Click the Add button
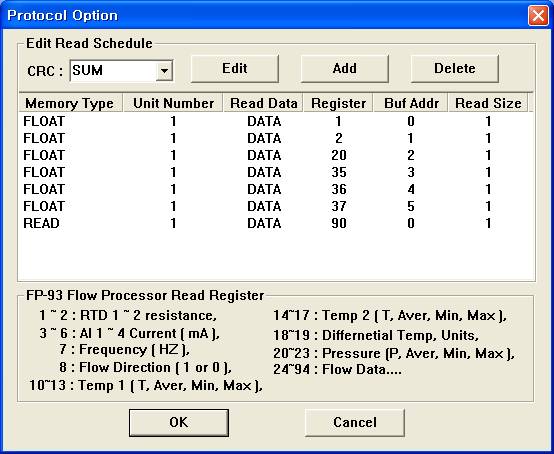554x454 pixels. click(x=344, y=69)
